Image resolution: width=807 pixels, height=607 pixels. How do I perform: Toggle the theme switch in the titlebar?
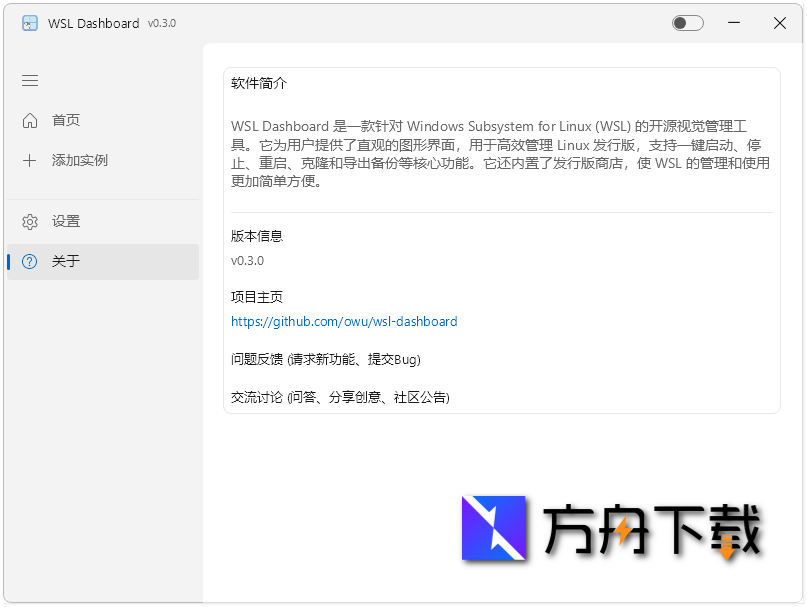[687, 22]
